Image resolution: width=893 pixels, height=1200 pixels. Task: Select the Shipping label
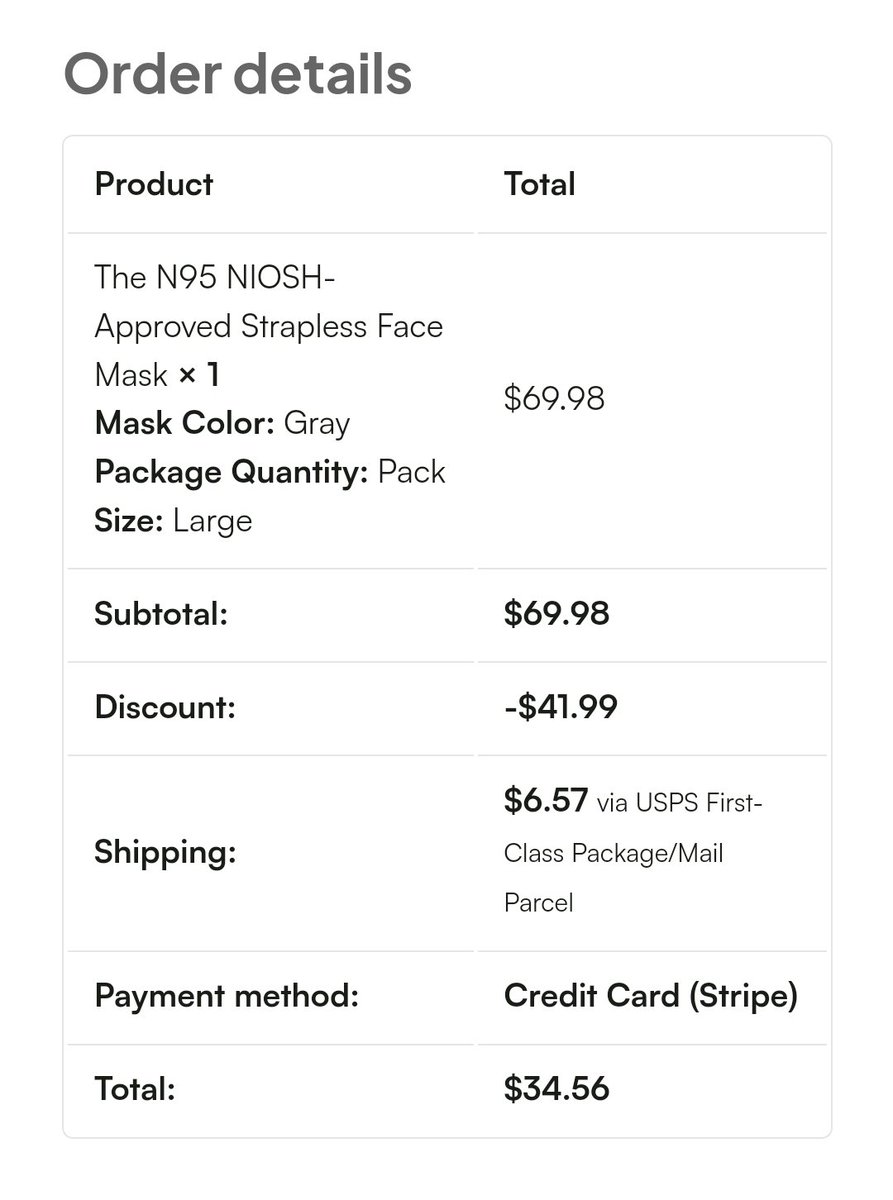(x=165, y=853)
